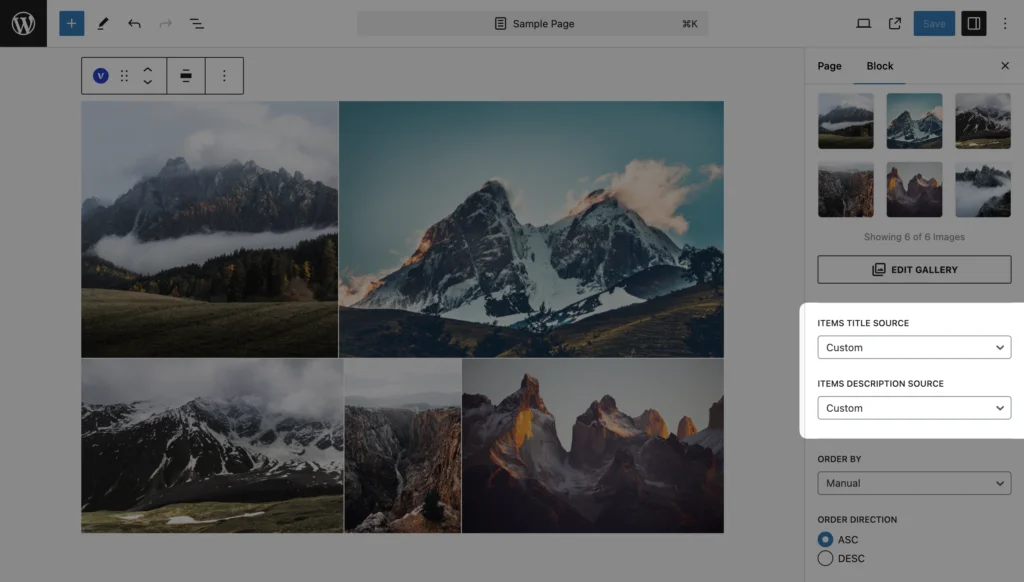Click the dark snowy ridge gallery image
Image resolution: width=1024 pixels, height=582 pixels.
[x=212, y=445]
